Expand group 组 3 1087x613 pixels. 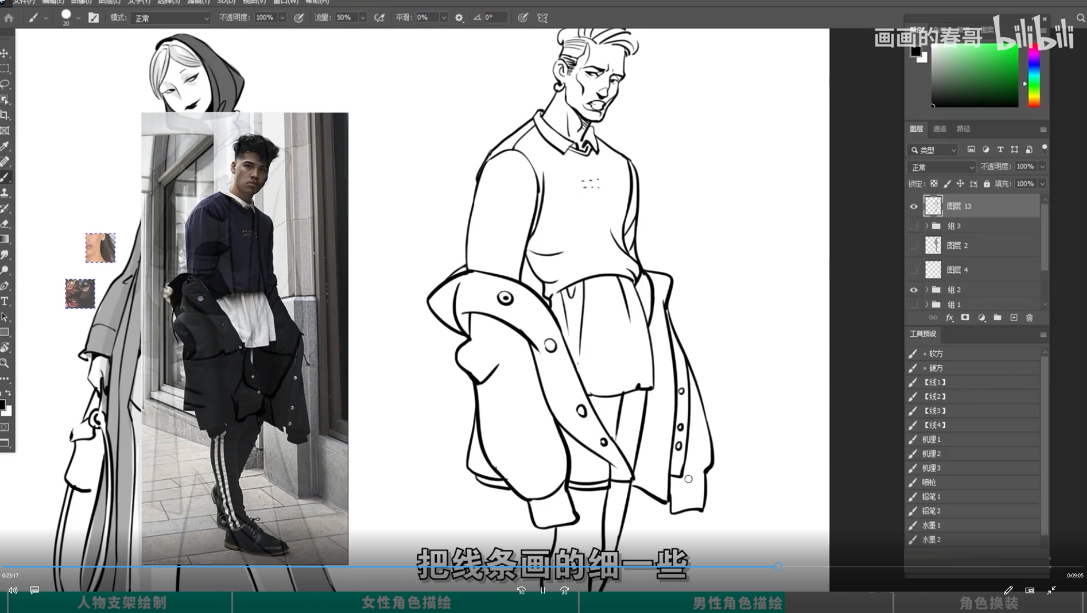tap(927, 226)
